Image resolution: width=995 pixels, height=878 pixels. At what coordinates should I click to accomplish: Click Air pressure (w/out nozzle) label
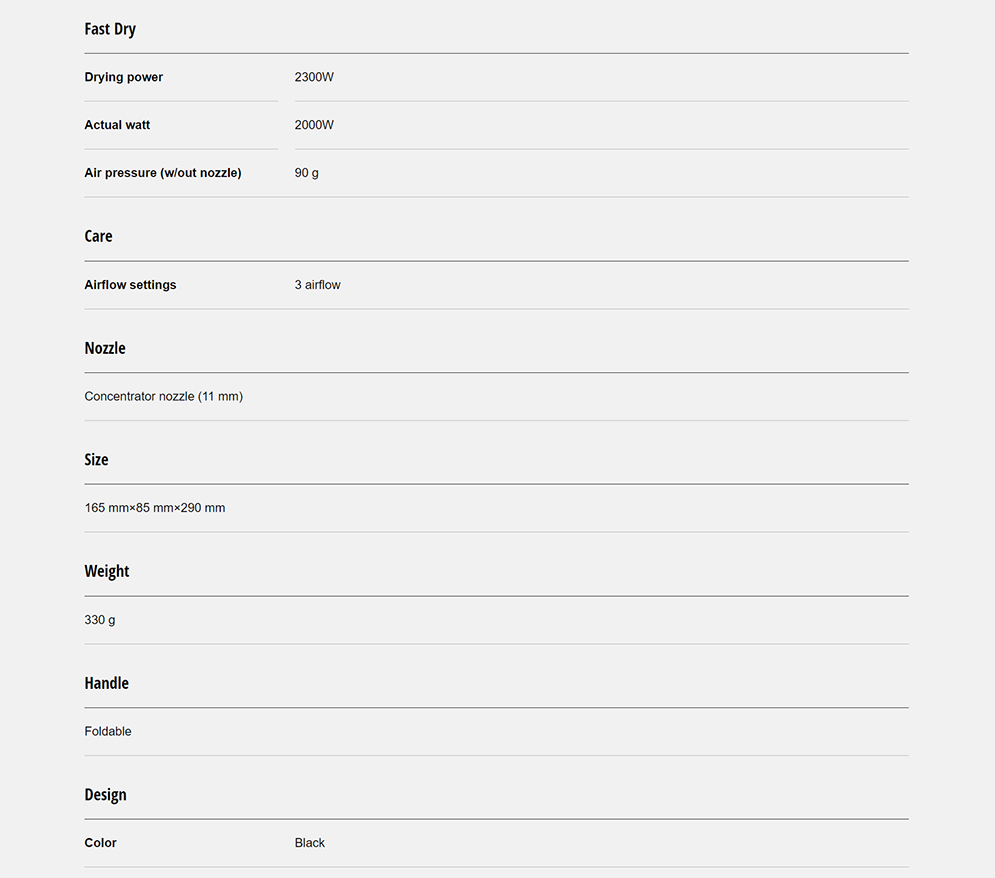(x=163, y=173)
